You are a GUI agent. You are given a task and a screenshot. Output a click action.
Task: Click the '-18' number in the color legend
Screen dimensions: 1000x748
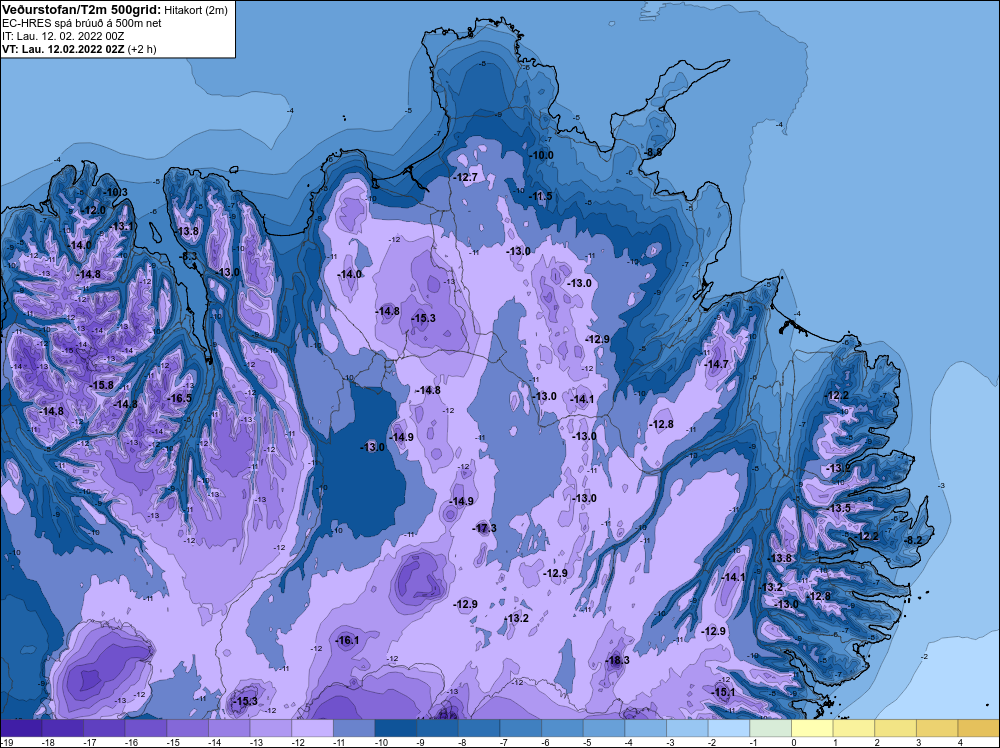[x=47, y=742]
